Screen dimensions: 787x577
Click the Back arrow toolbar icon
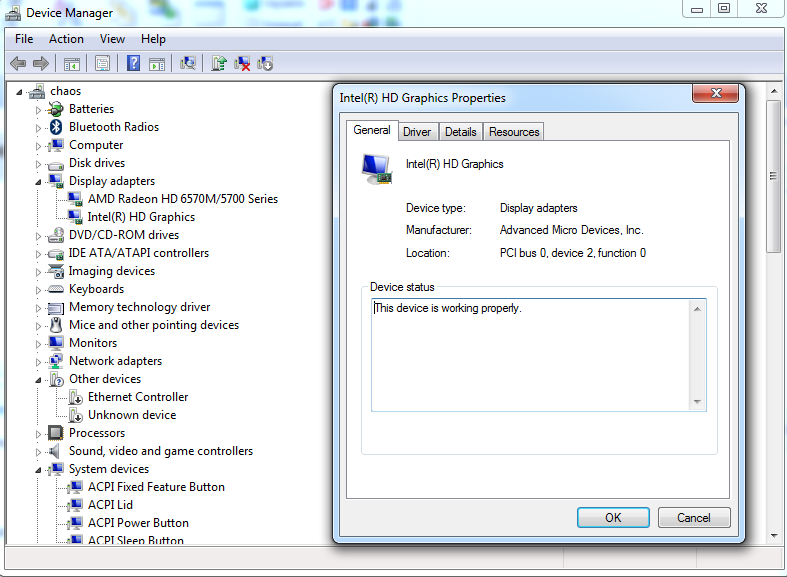pyautogui.click(x=18, y=63)
